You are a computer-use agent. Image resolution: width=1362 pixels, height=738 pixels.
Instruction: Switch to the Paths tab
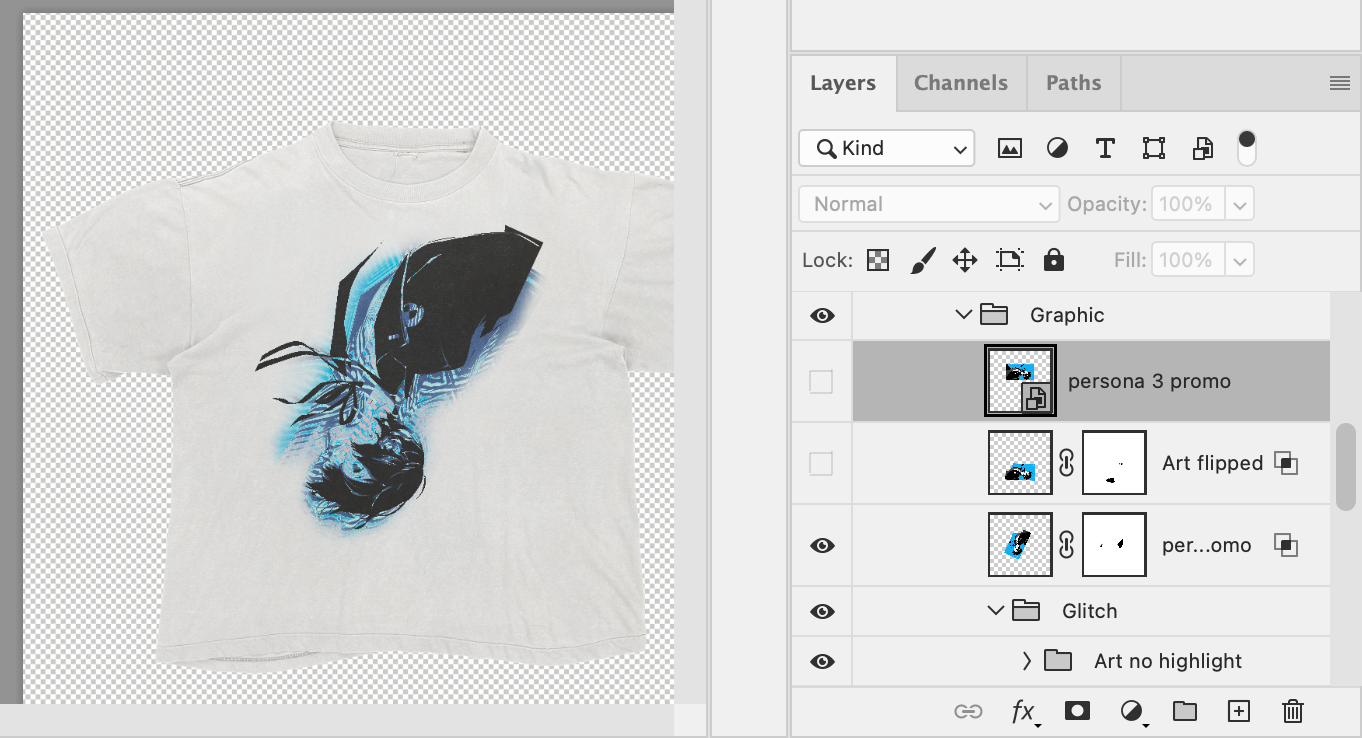click(1074, 83)
